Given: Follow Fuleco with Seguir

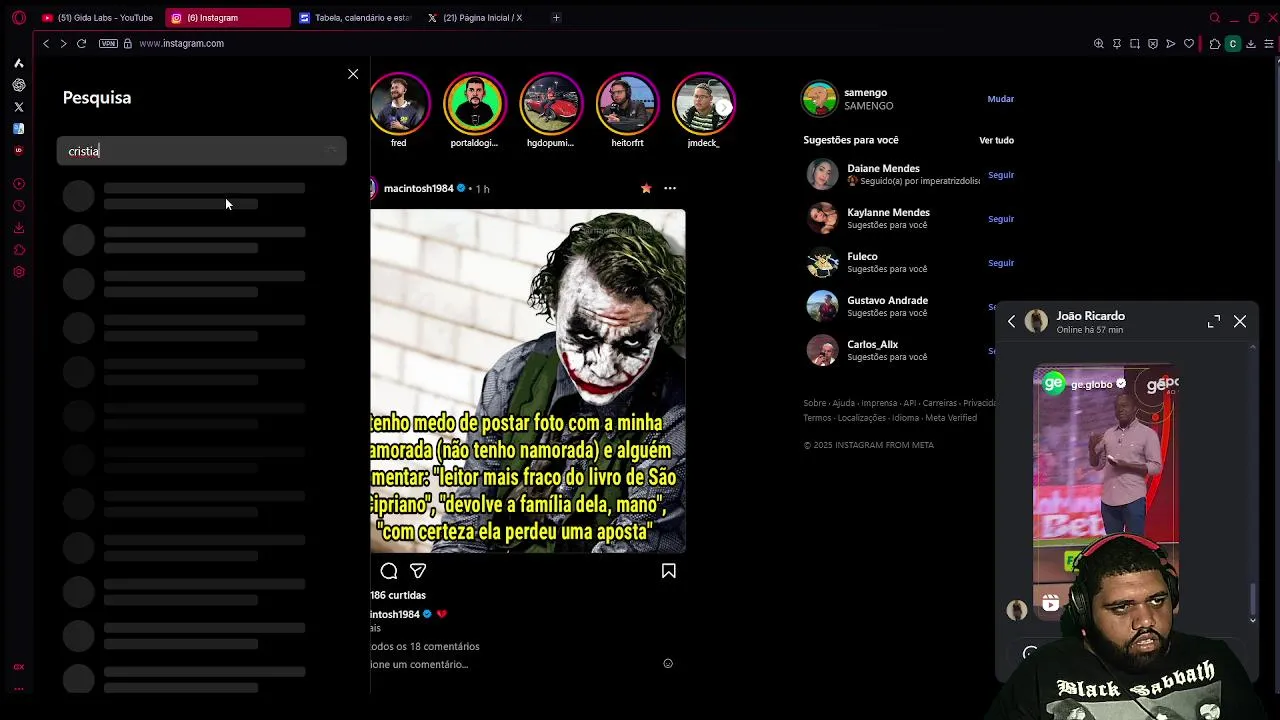Looking at the screenshot, I should tap(1001, 263).
